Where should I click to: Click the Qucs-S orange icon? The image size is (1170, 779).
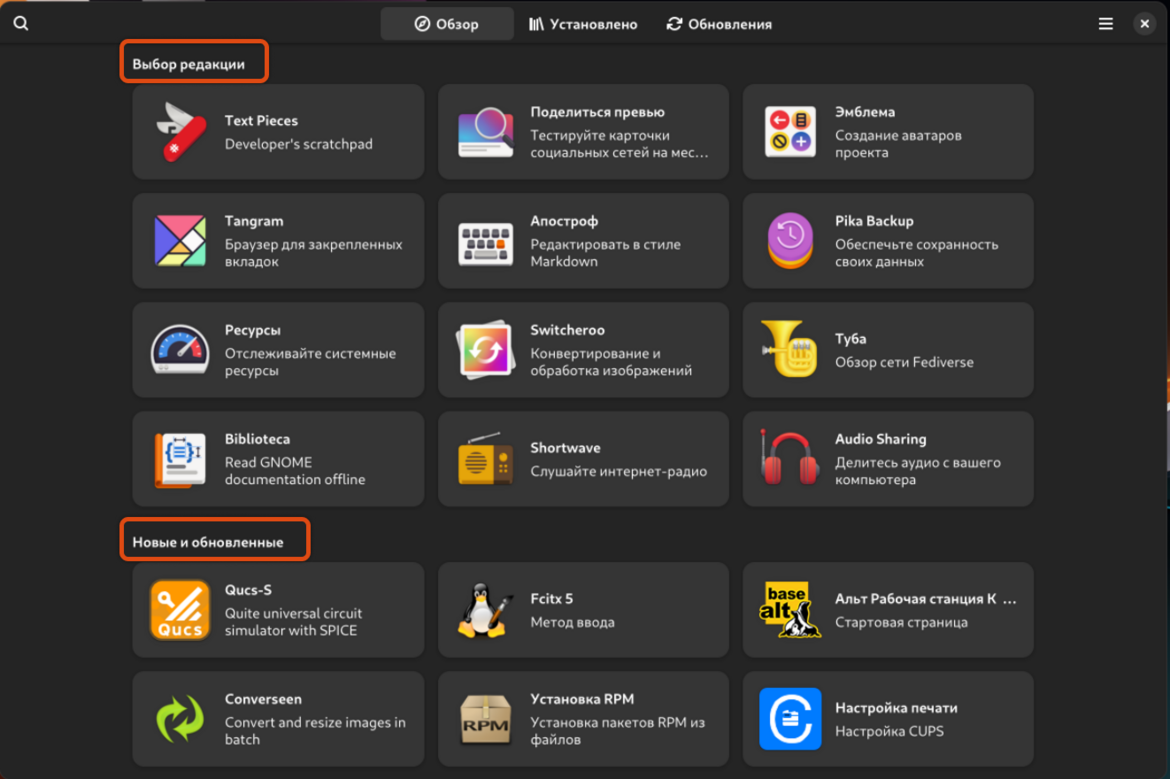click(x=180, y=610)
